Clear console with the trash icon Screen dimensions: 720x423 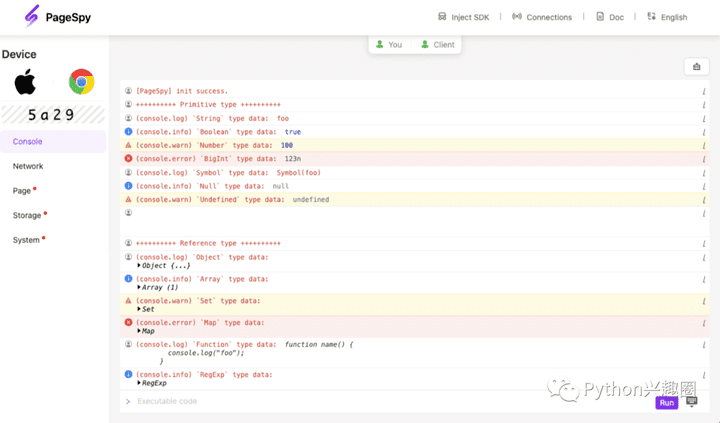[x=697, y=67]
